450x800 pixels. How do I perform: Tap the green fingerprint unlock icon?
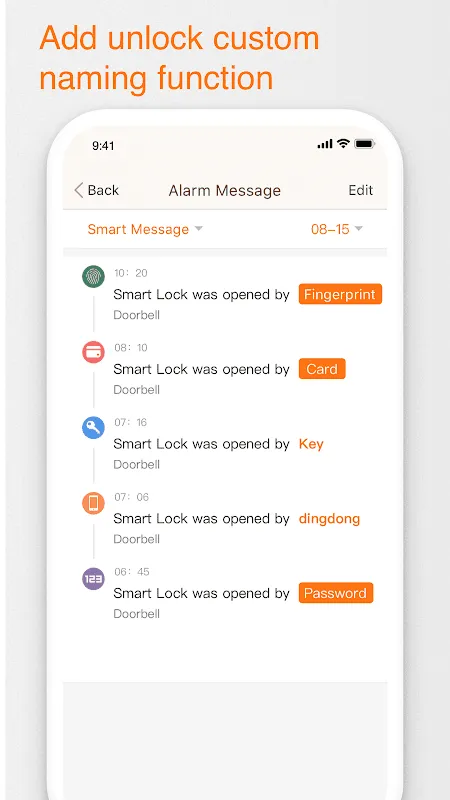93,277
